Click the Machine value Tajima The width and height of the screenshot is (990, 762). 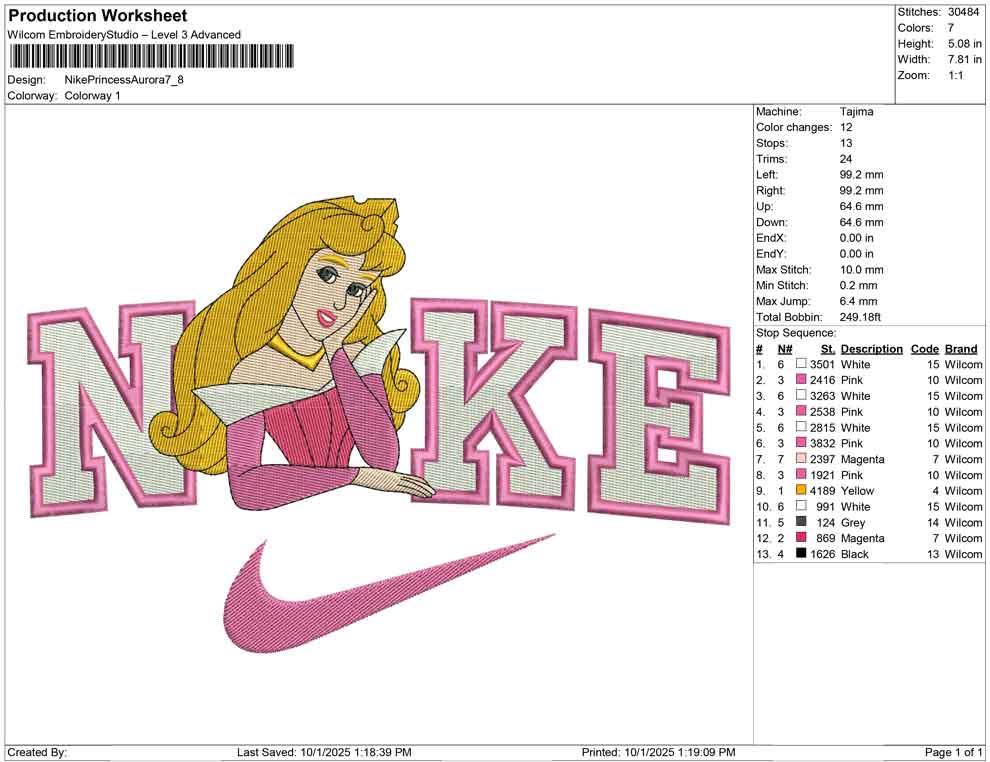coord(856,111)
